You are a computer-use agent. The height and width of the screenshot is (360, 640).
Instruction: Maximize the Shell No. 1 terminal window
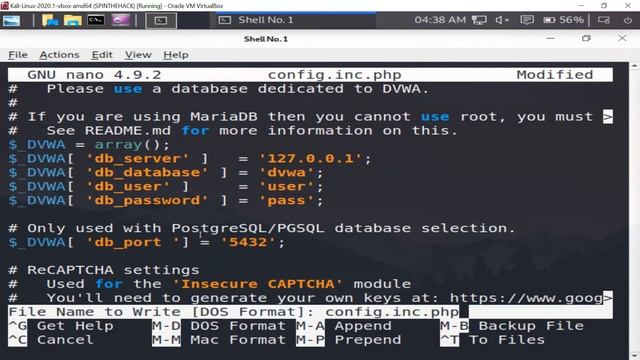(x=587, y=38)
